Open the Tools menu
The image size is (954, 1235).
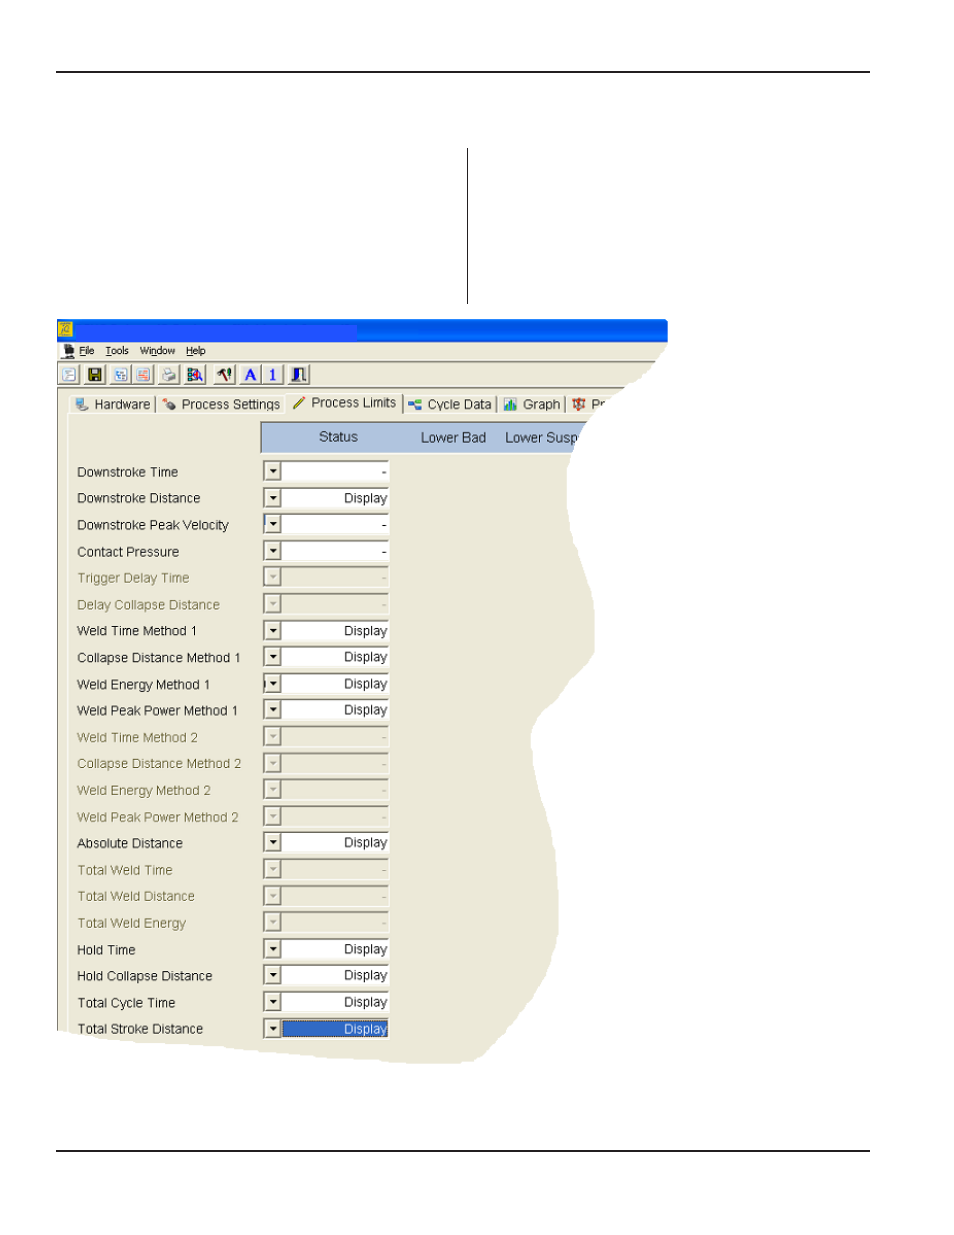click(117, 351)
